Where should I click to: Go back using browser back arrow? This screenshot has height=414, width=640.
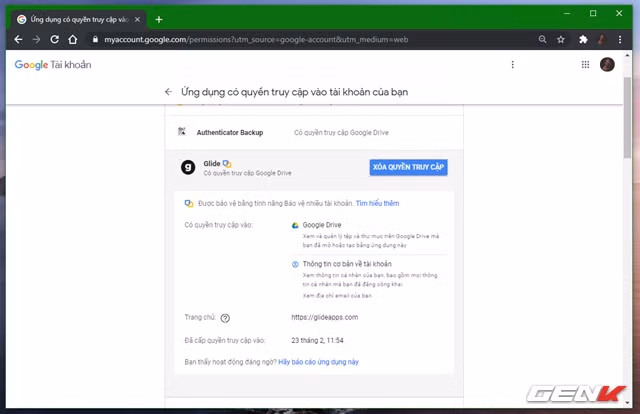[18, 39]
